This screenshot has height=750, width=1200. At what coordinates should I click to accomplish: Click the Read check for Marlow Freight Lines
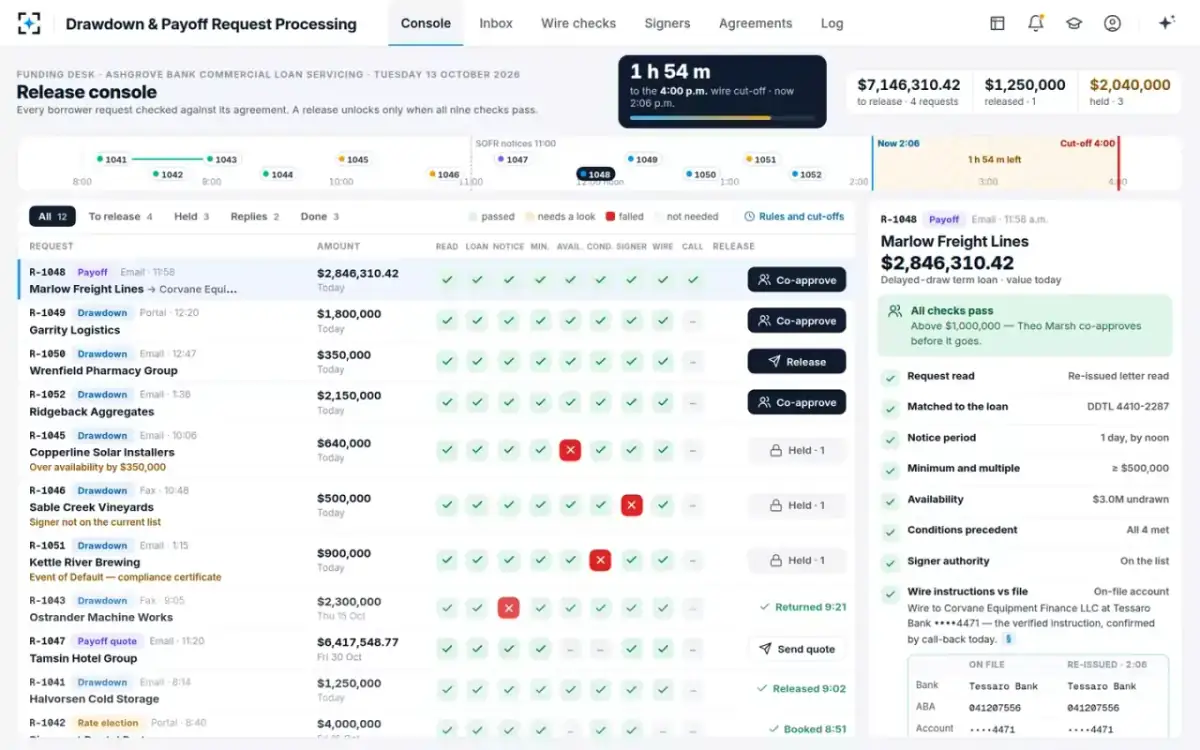coord(447,280)
